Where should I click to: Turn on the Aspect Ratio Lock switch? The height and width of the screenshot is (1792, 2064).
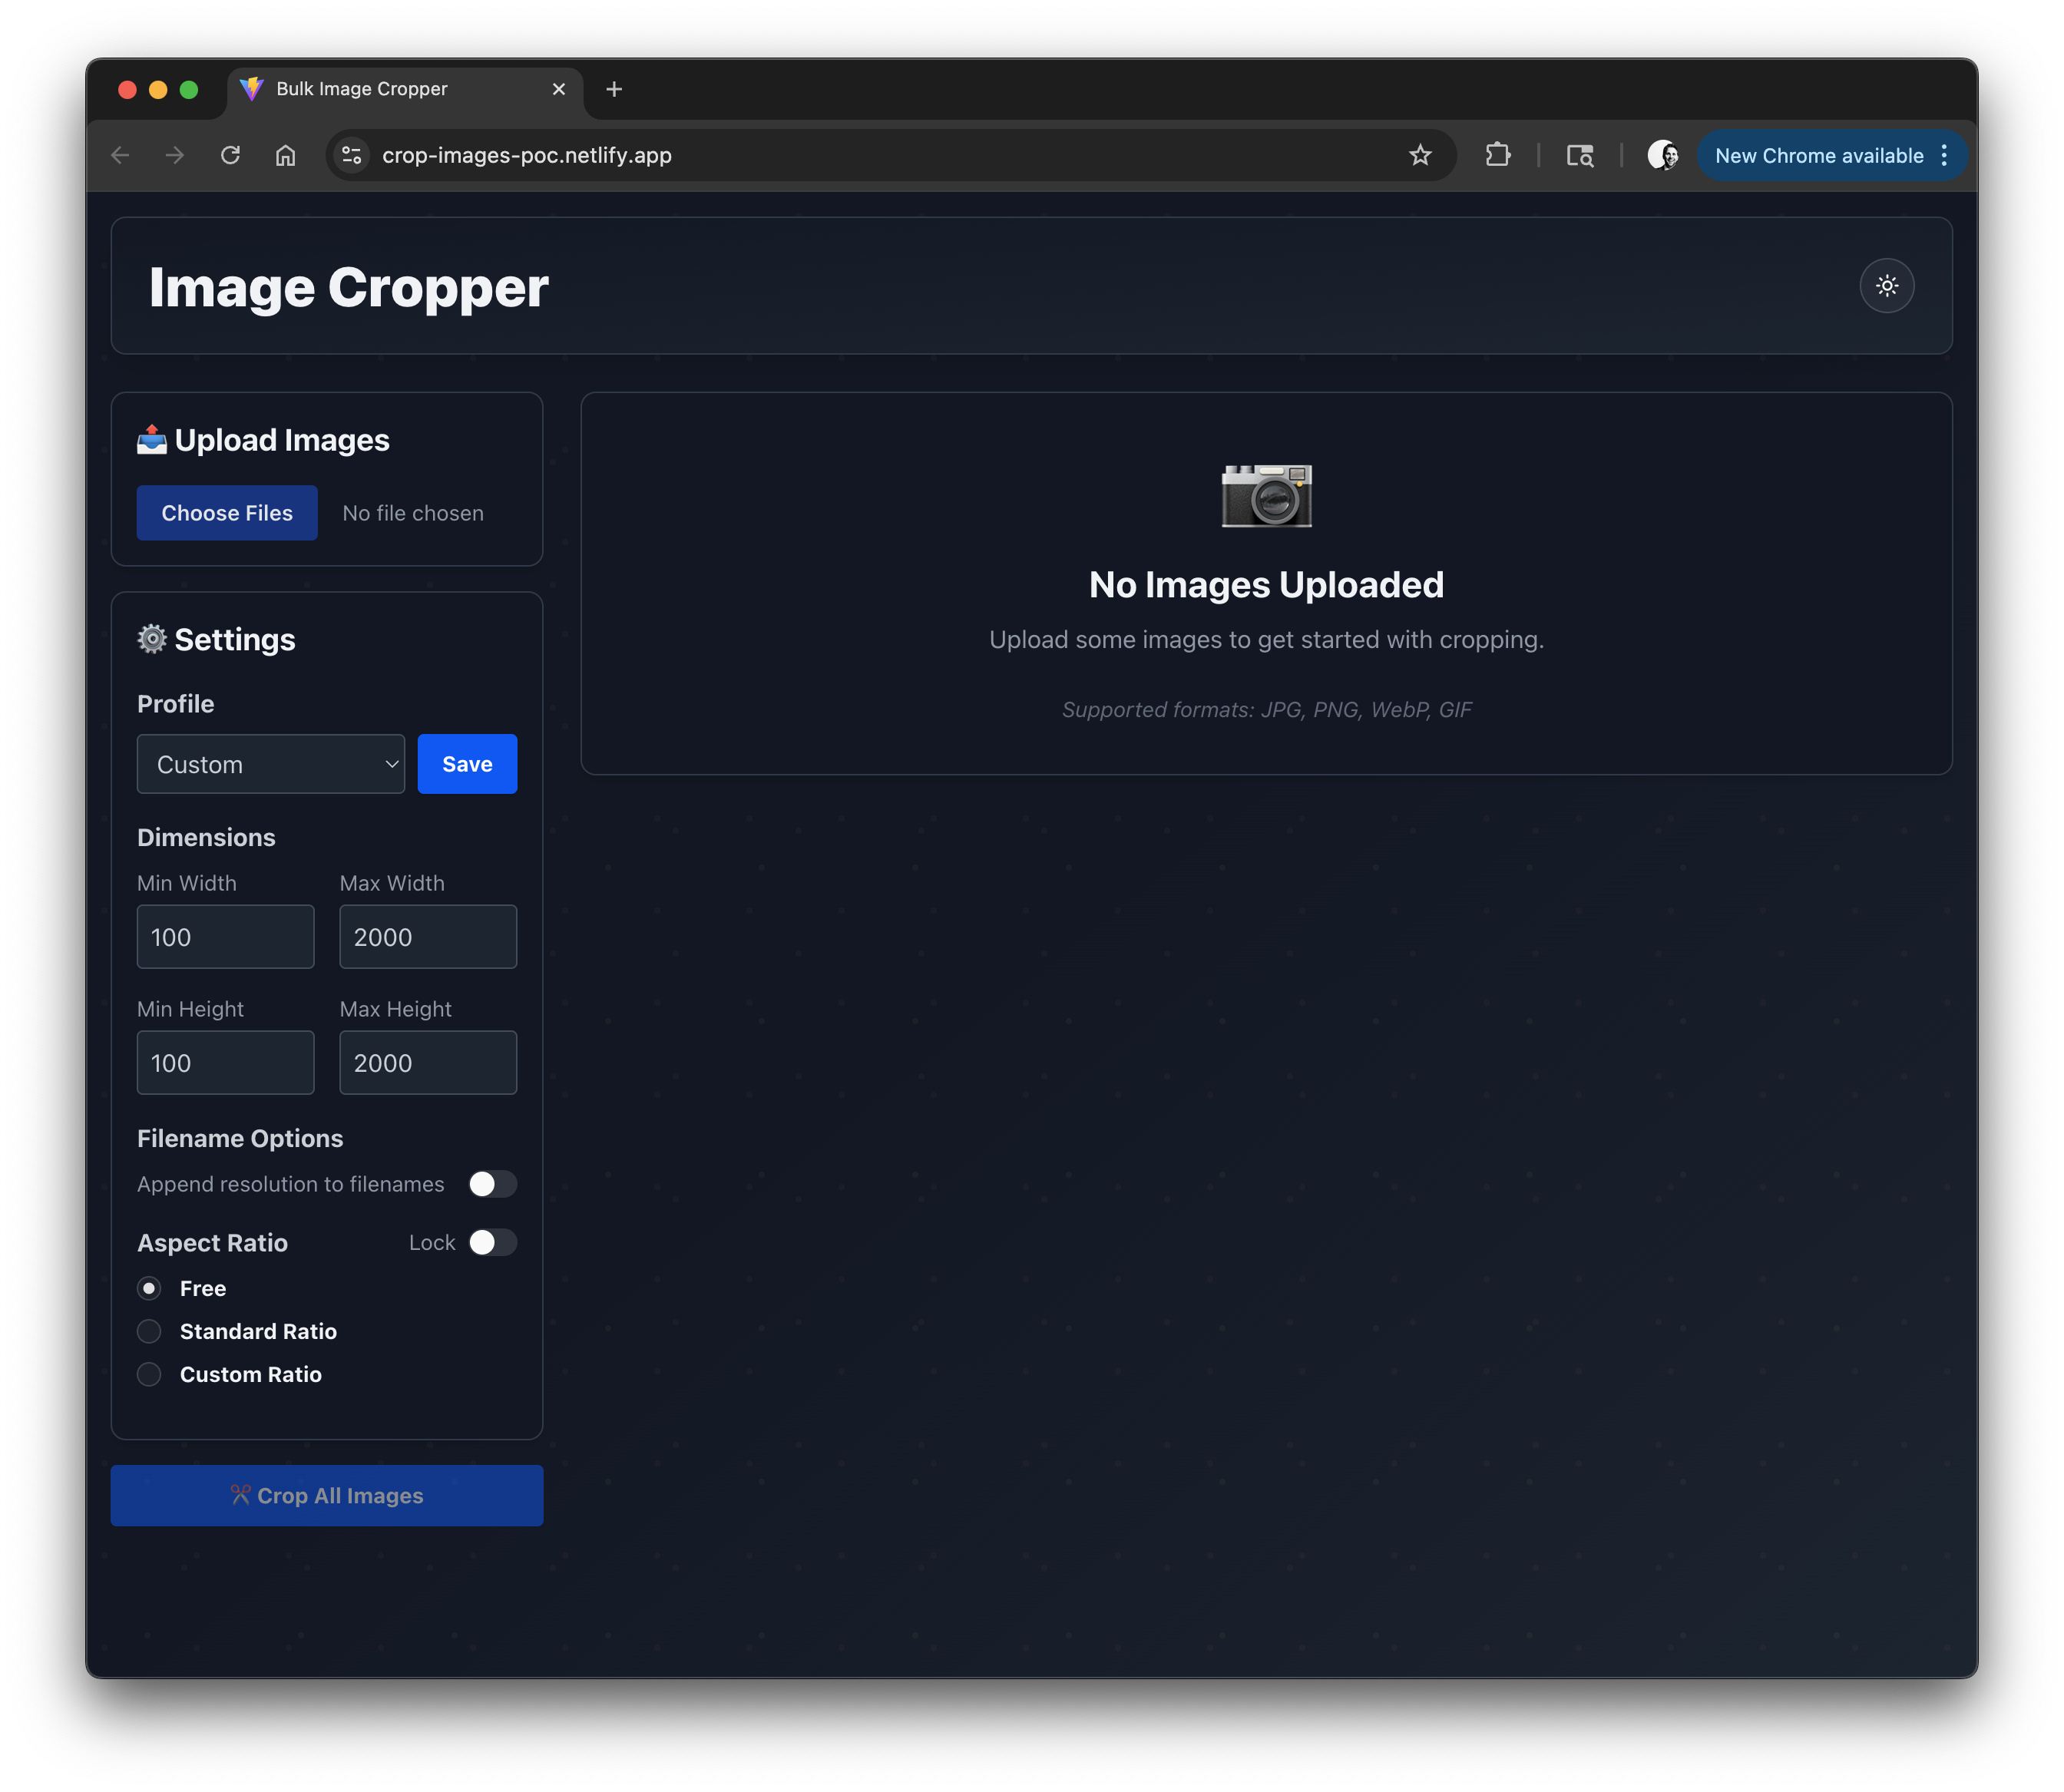pos(492,1242)
